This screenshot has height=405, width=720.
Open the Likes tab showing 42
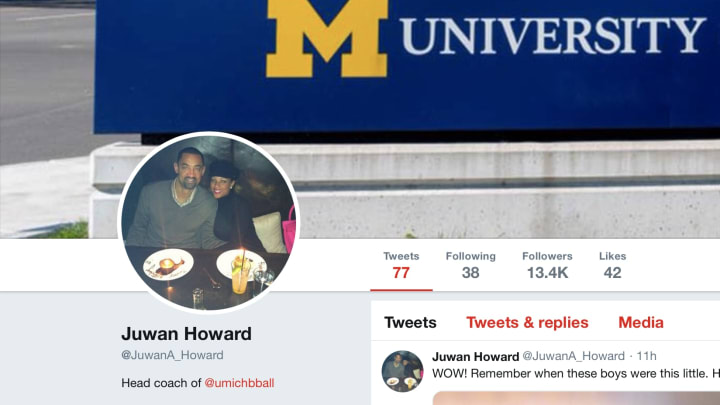(613, 265)
